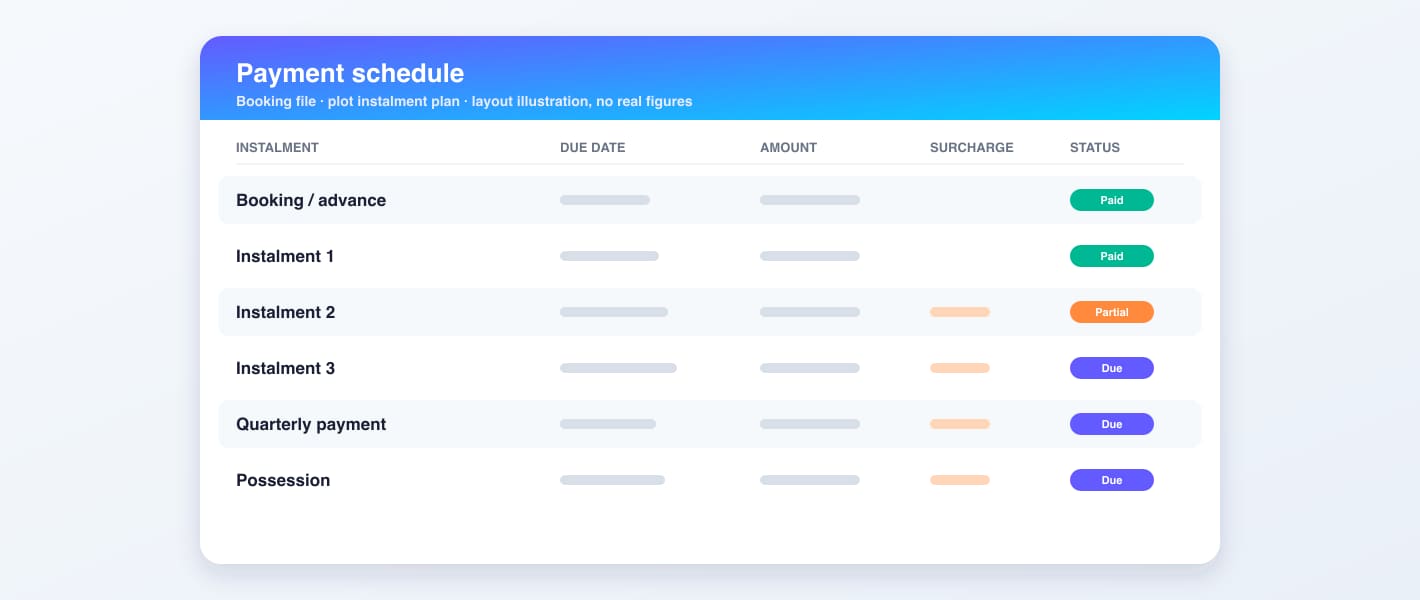
Task: Click the booking file subtitle text
Action: [464, 101]
